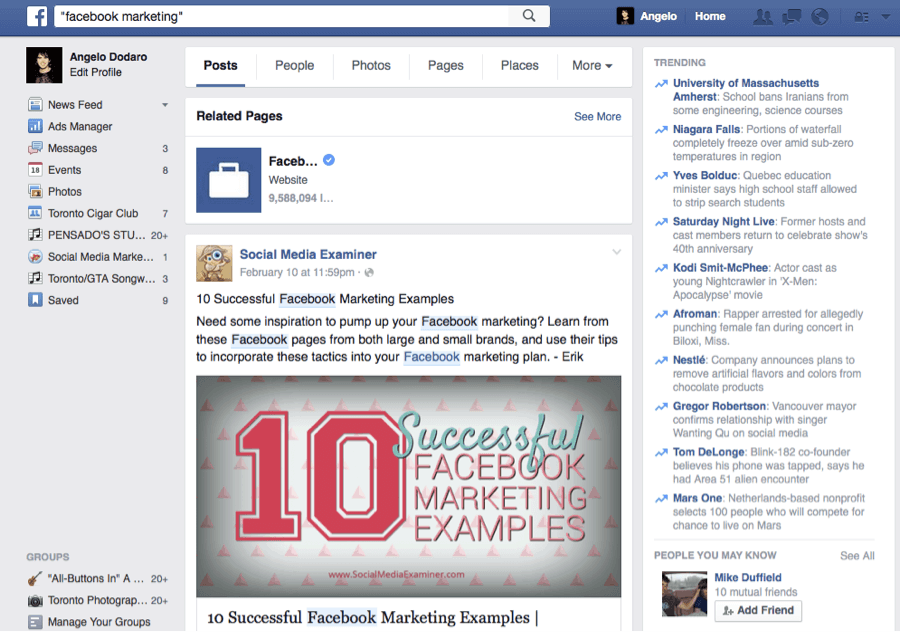Click See More in Related Pages
900x632 pixels.
point(598,117)
